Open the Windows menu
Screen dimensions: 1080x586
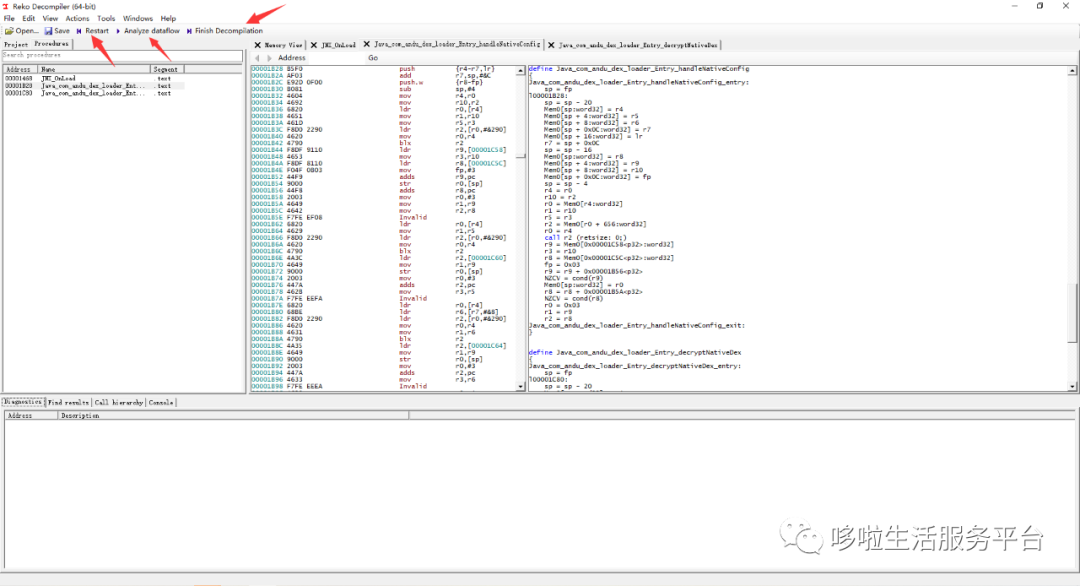(138, 19)
